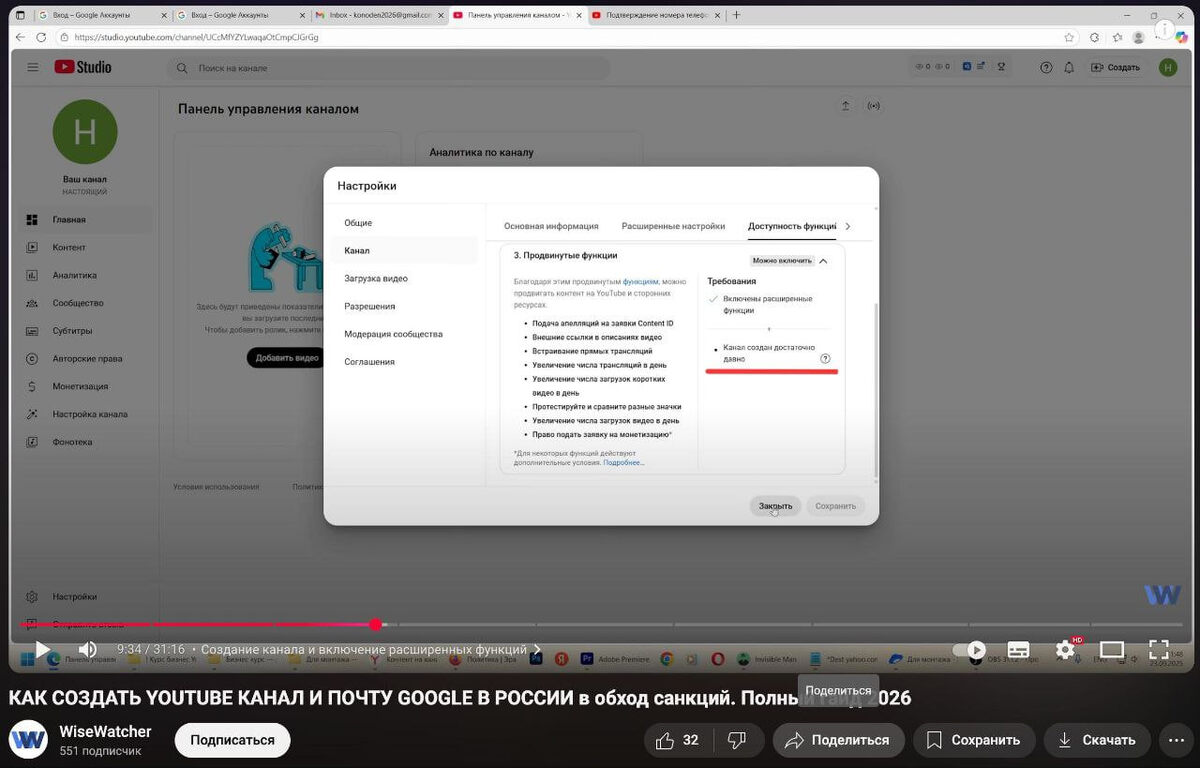Click the Сохранить button below the video
This screenshot has width=1200, height=768.
pyautogui.click(x=973, y=740)
